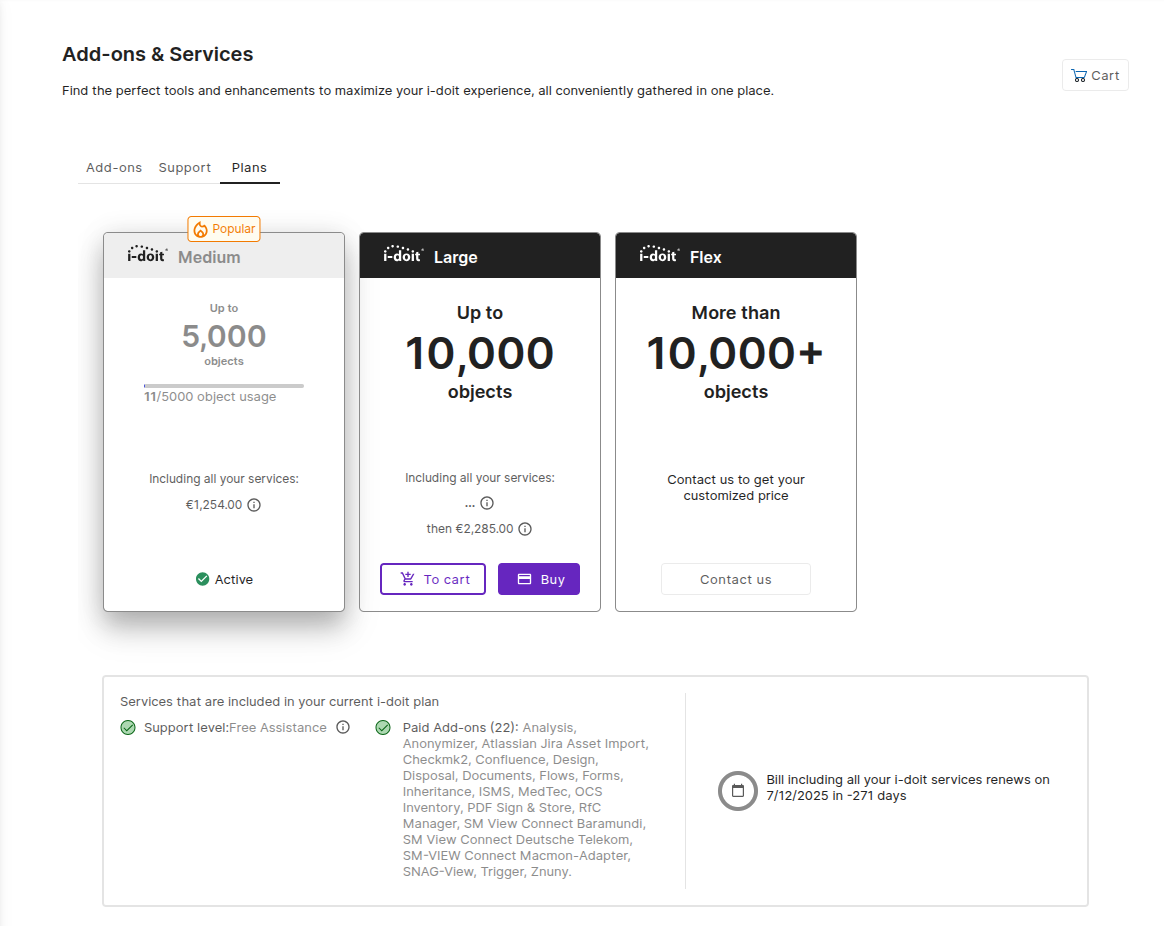Click the i-doit logo on Large card
Screen dimensions: 1164x926
[x=403, y=255]
